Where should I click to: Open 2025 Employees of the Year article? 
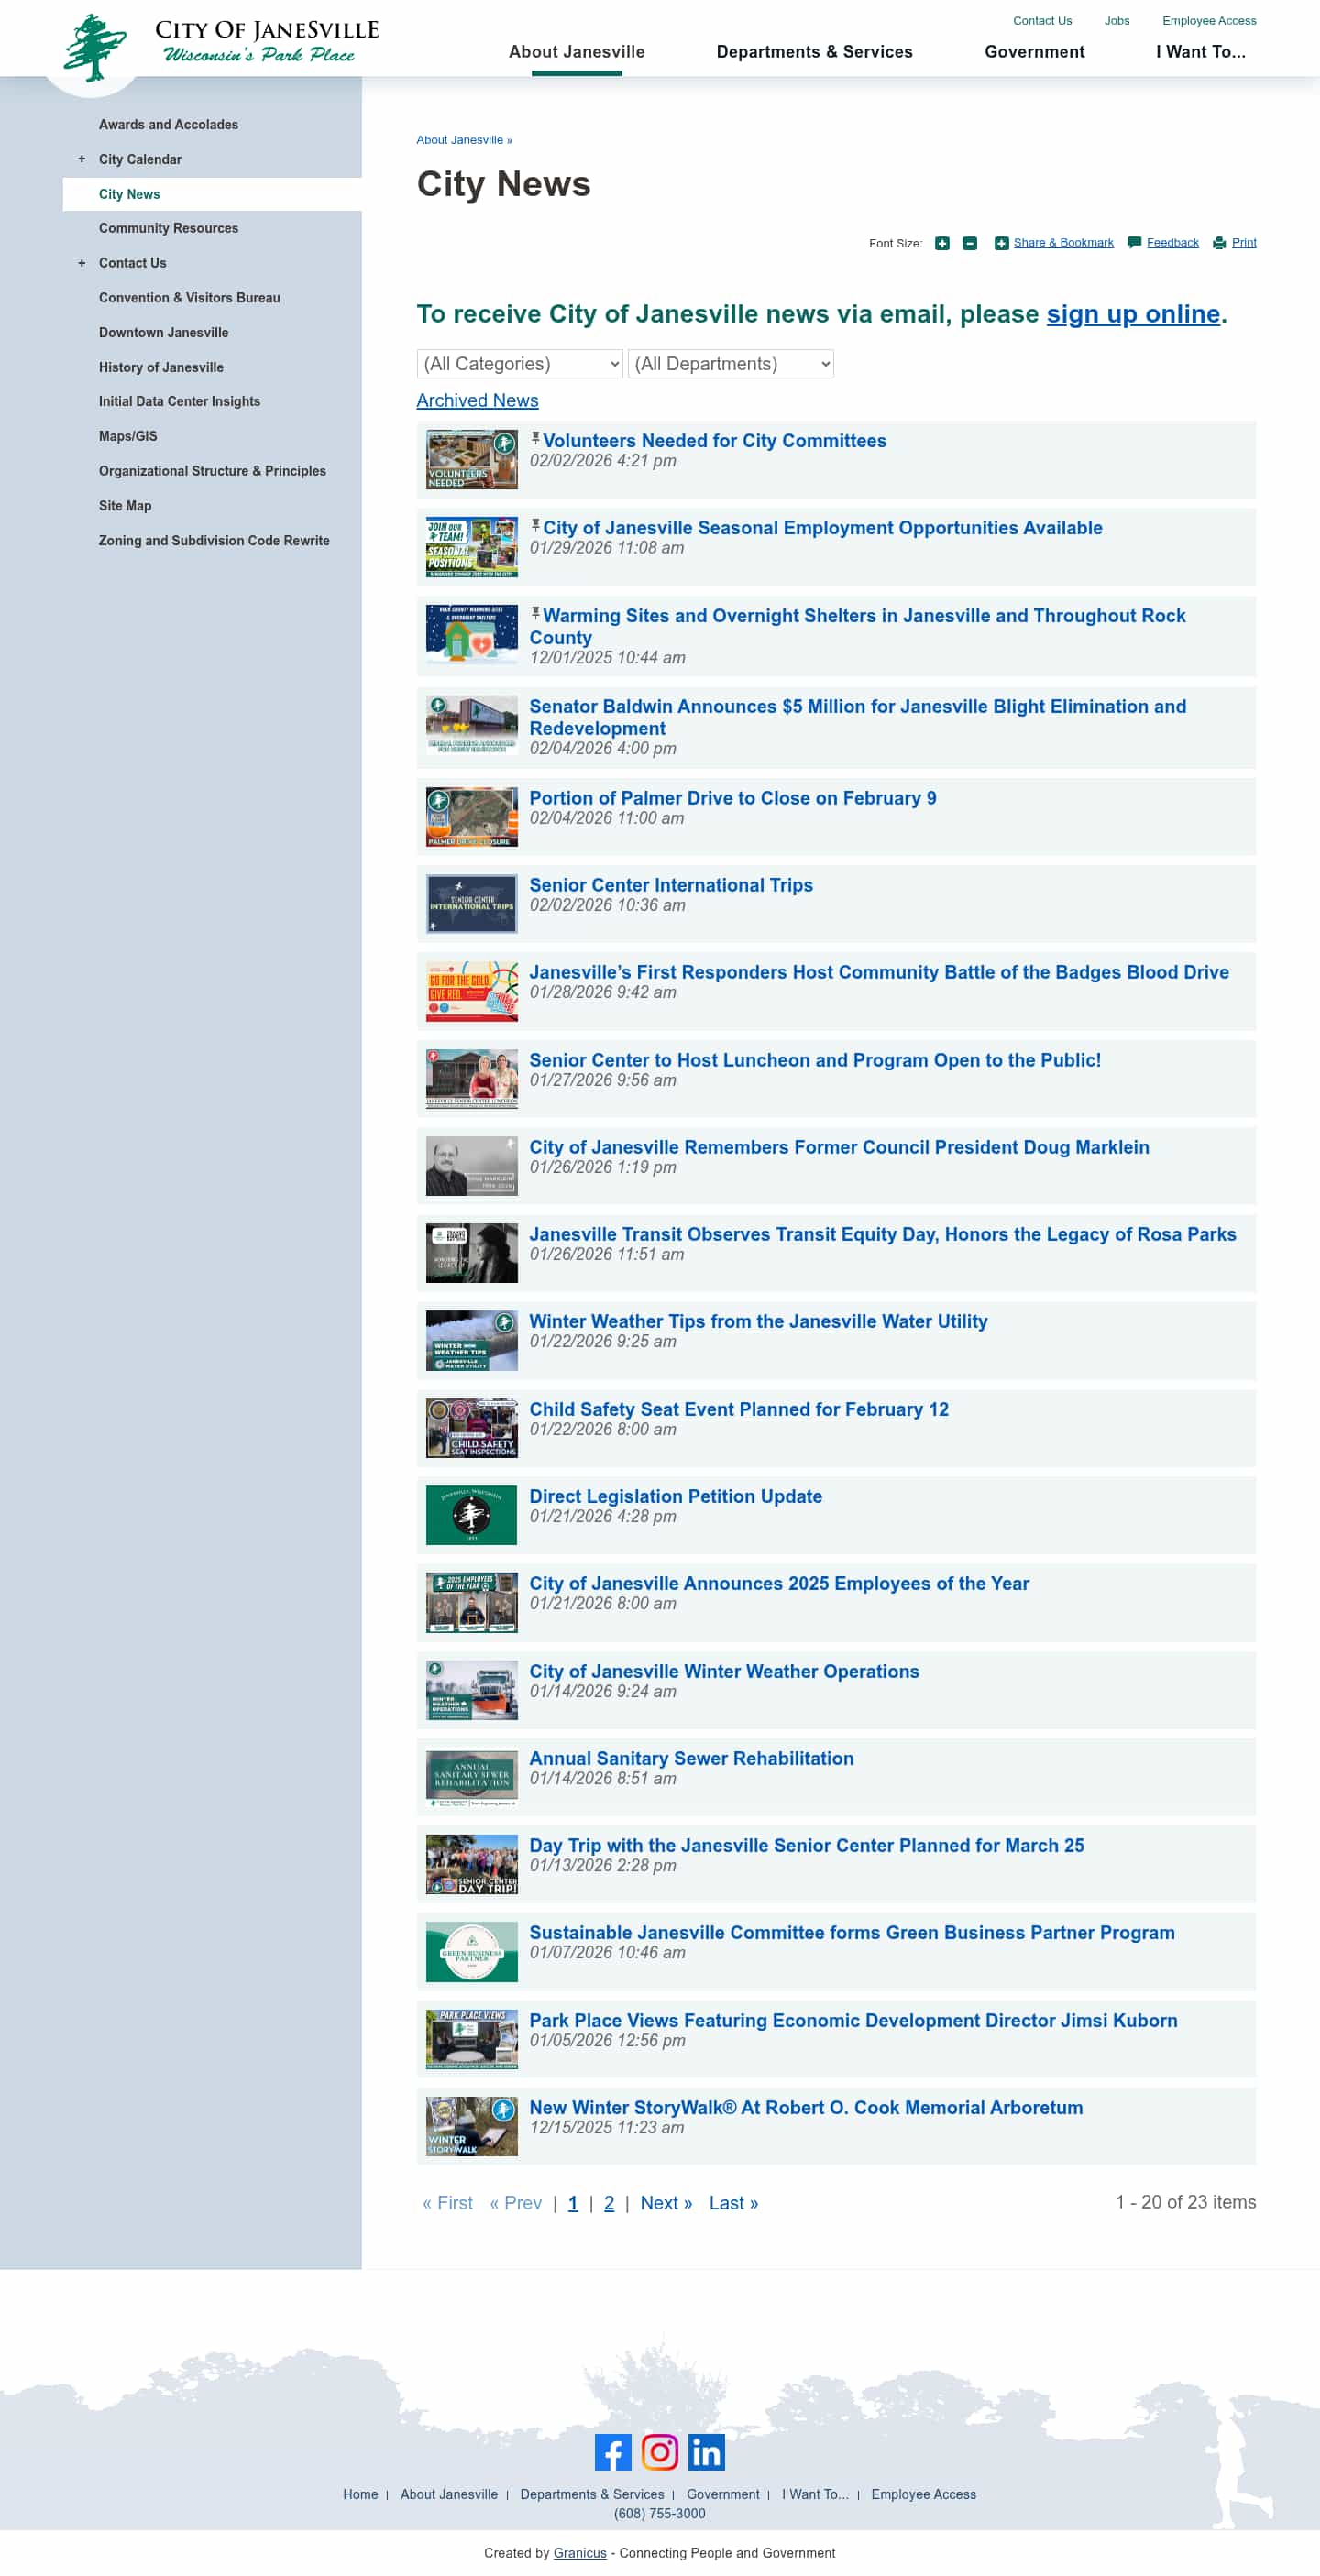[x=779, y=1583]
